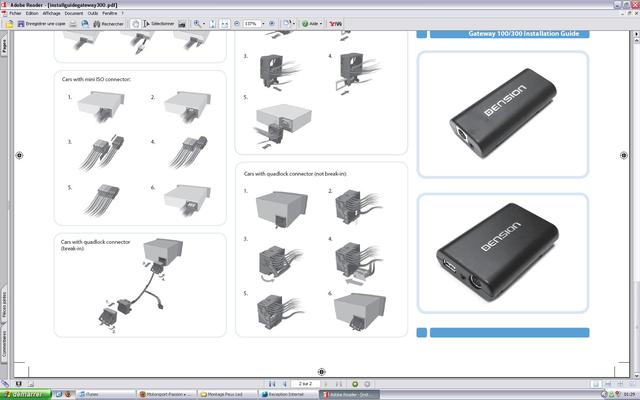The height and width of the screenshot is (400, 640).
Task: Go to previous page button
Action: (x=283, y=384)
